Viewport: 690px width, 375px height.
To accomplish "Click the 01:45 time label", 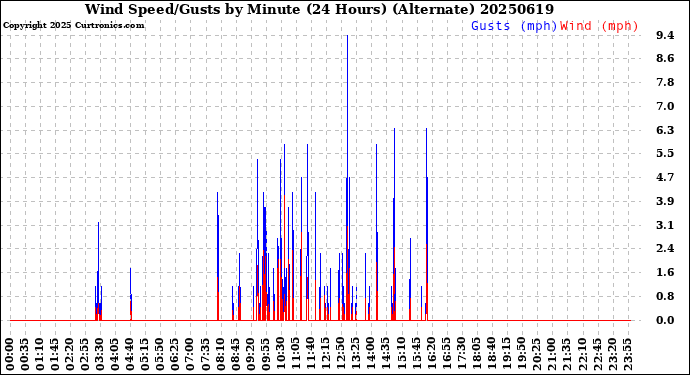I will pyautogui.click(x=55, y=355).
